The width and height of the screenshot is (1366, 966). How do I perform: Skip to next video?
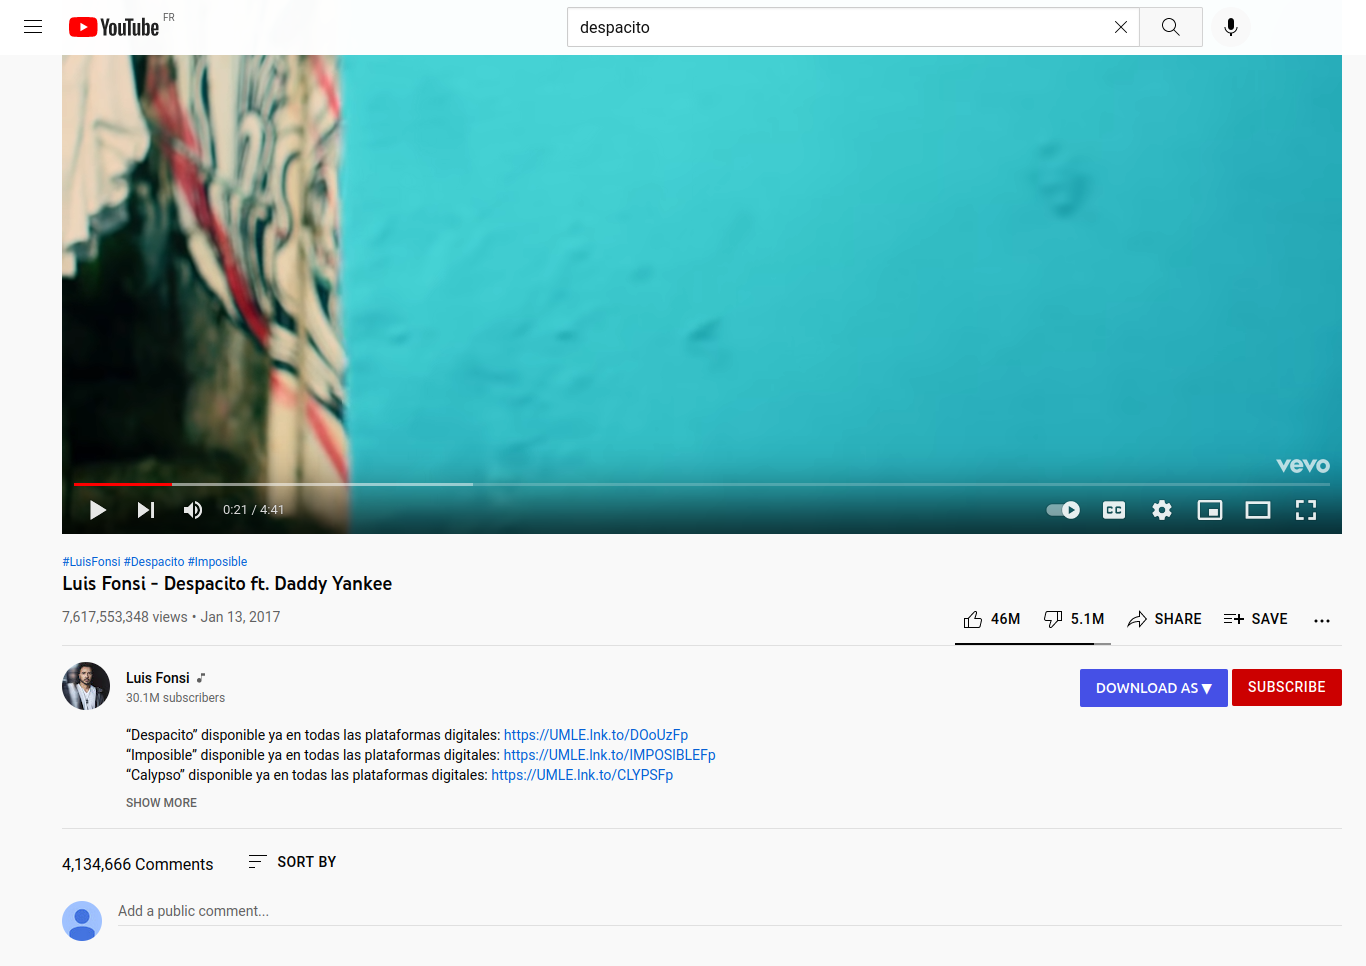point(146,510)
